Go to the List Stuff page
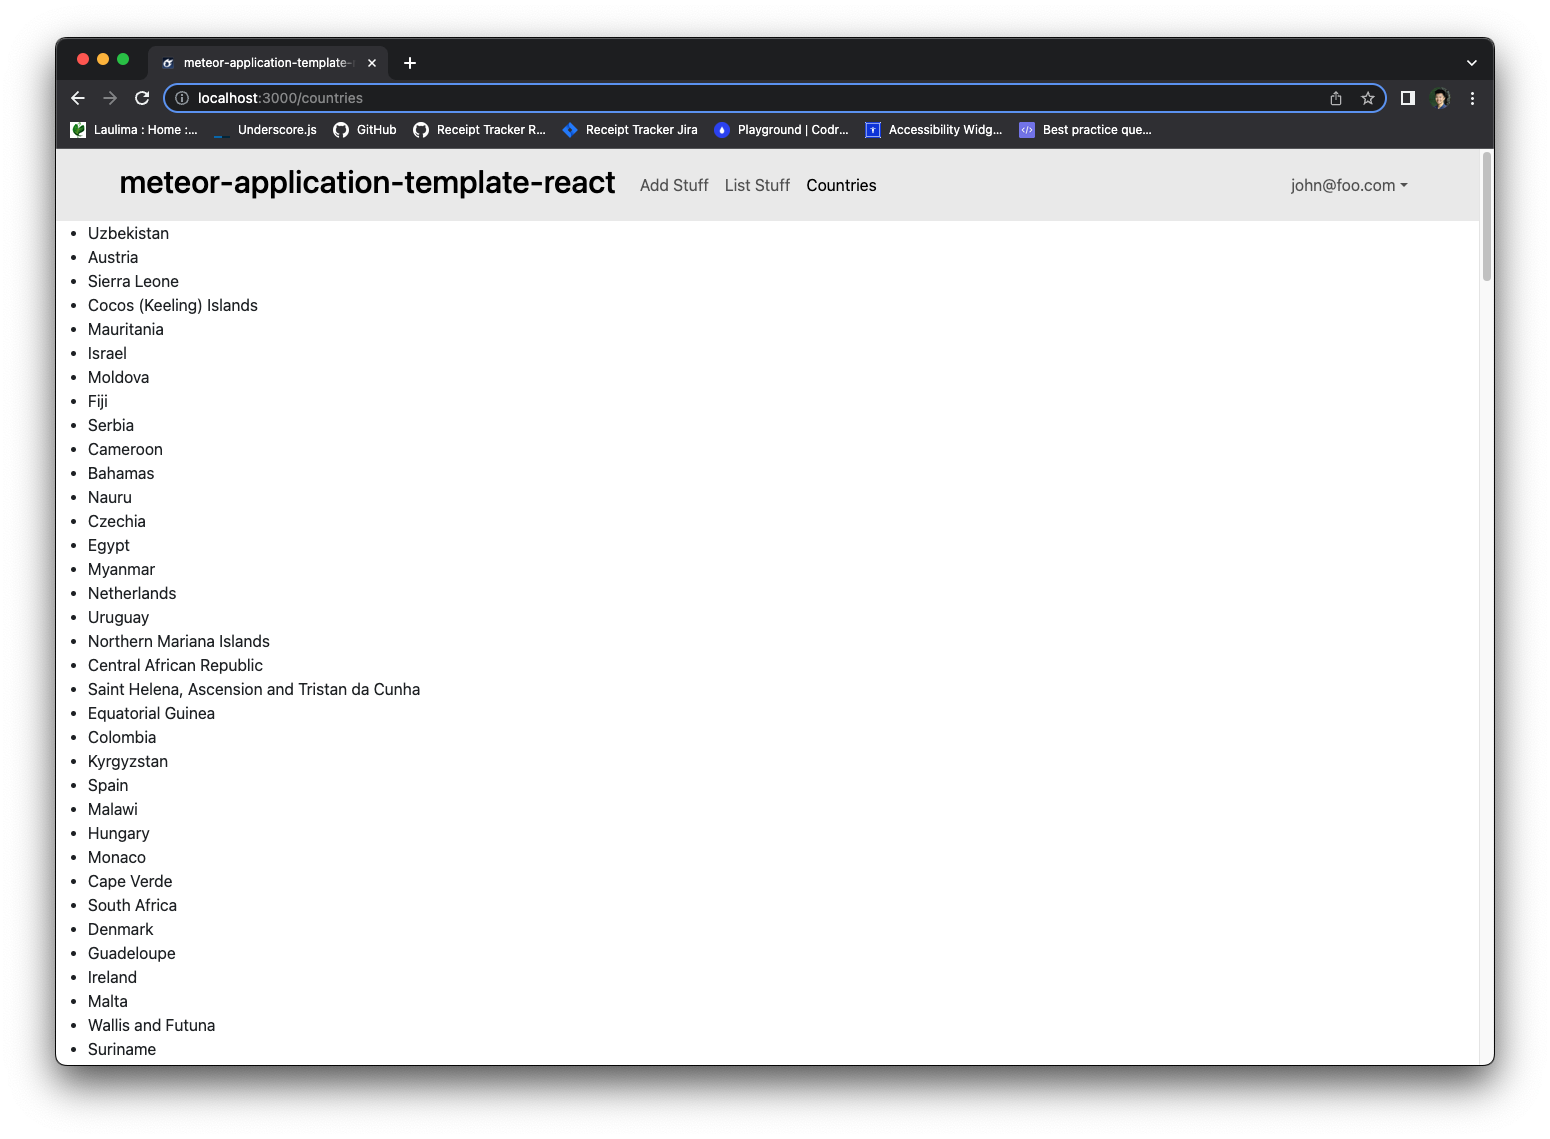Screen dimensions: 1550x1139 (x=757, y=185)
